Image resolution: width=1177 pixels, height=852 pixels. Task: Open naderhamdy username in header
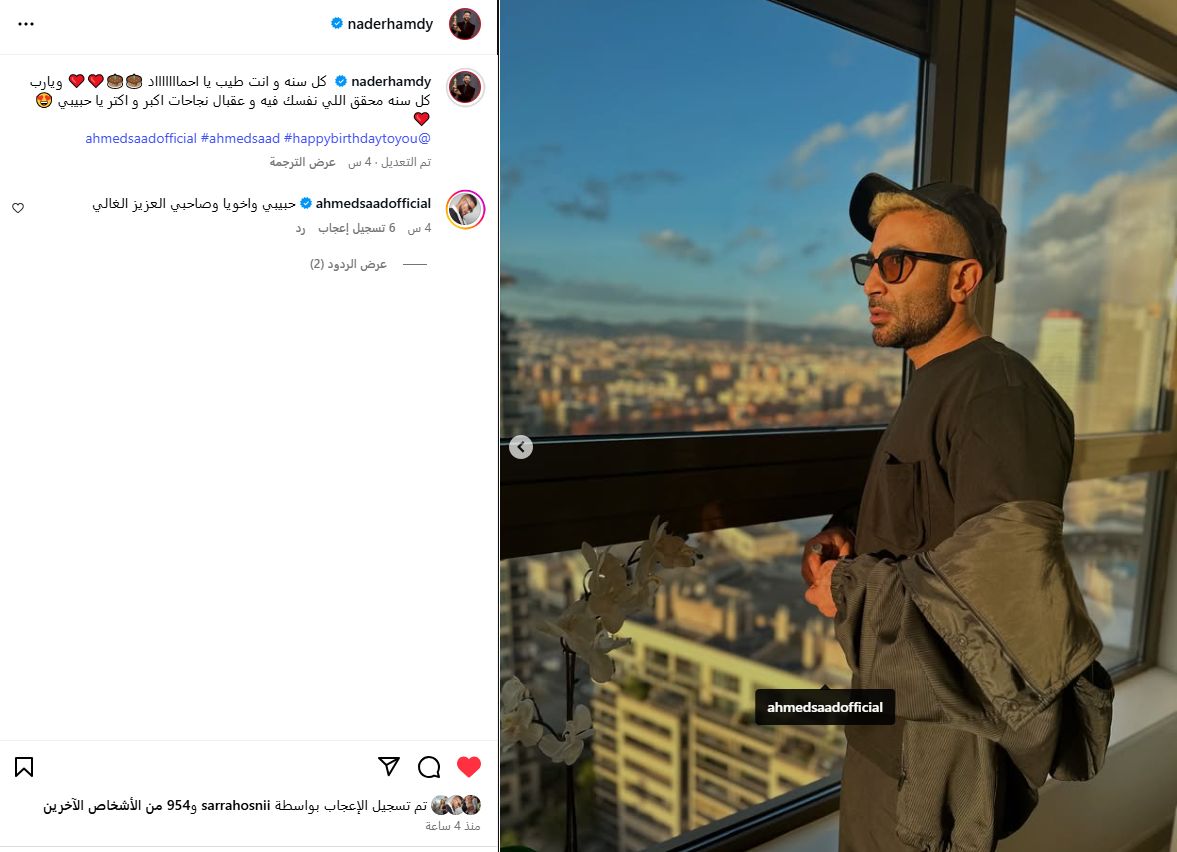point(390,24)
